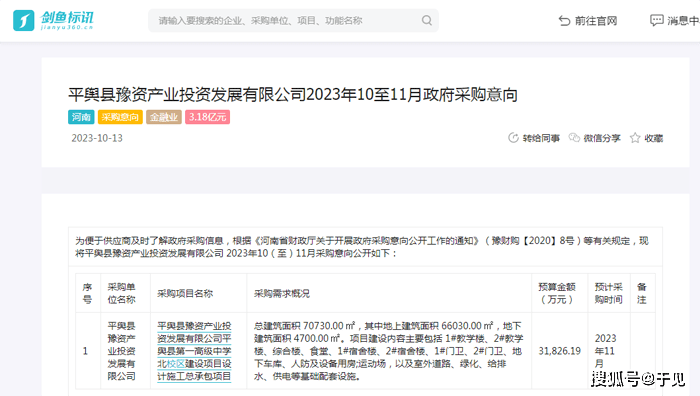The width and height of the screenshot is (700, 396).
Task: Open the 消息中心 link text
Action: click(683, 21)
